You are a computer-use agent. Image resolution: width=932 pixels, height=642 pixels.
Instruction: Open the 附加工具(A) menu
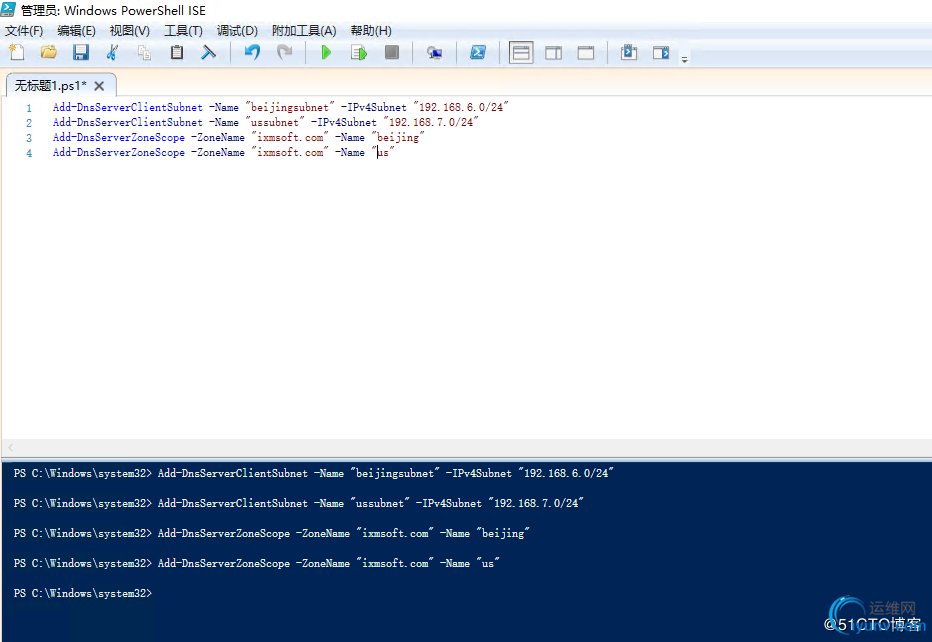coord(304,30)
